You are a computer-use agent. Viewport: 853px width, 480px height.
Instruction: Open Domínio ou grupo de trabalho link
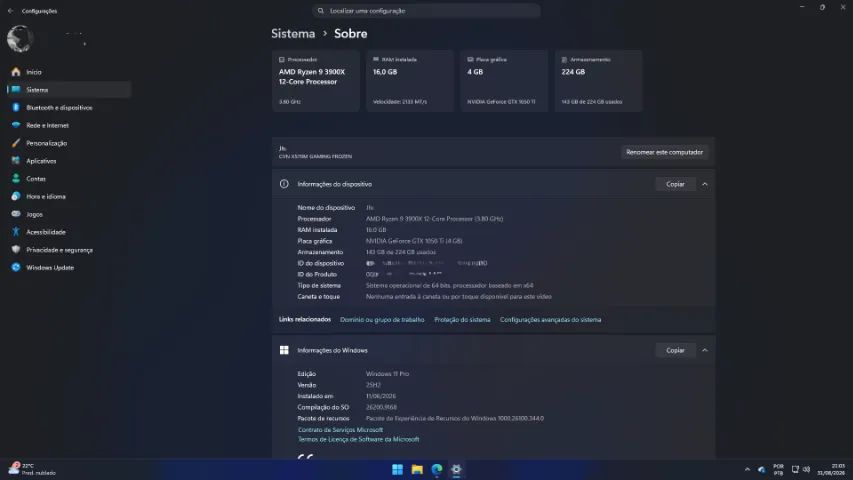coord(382,319)
